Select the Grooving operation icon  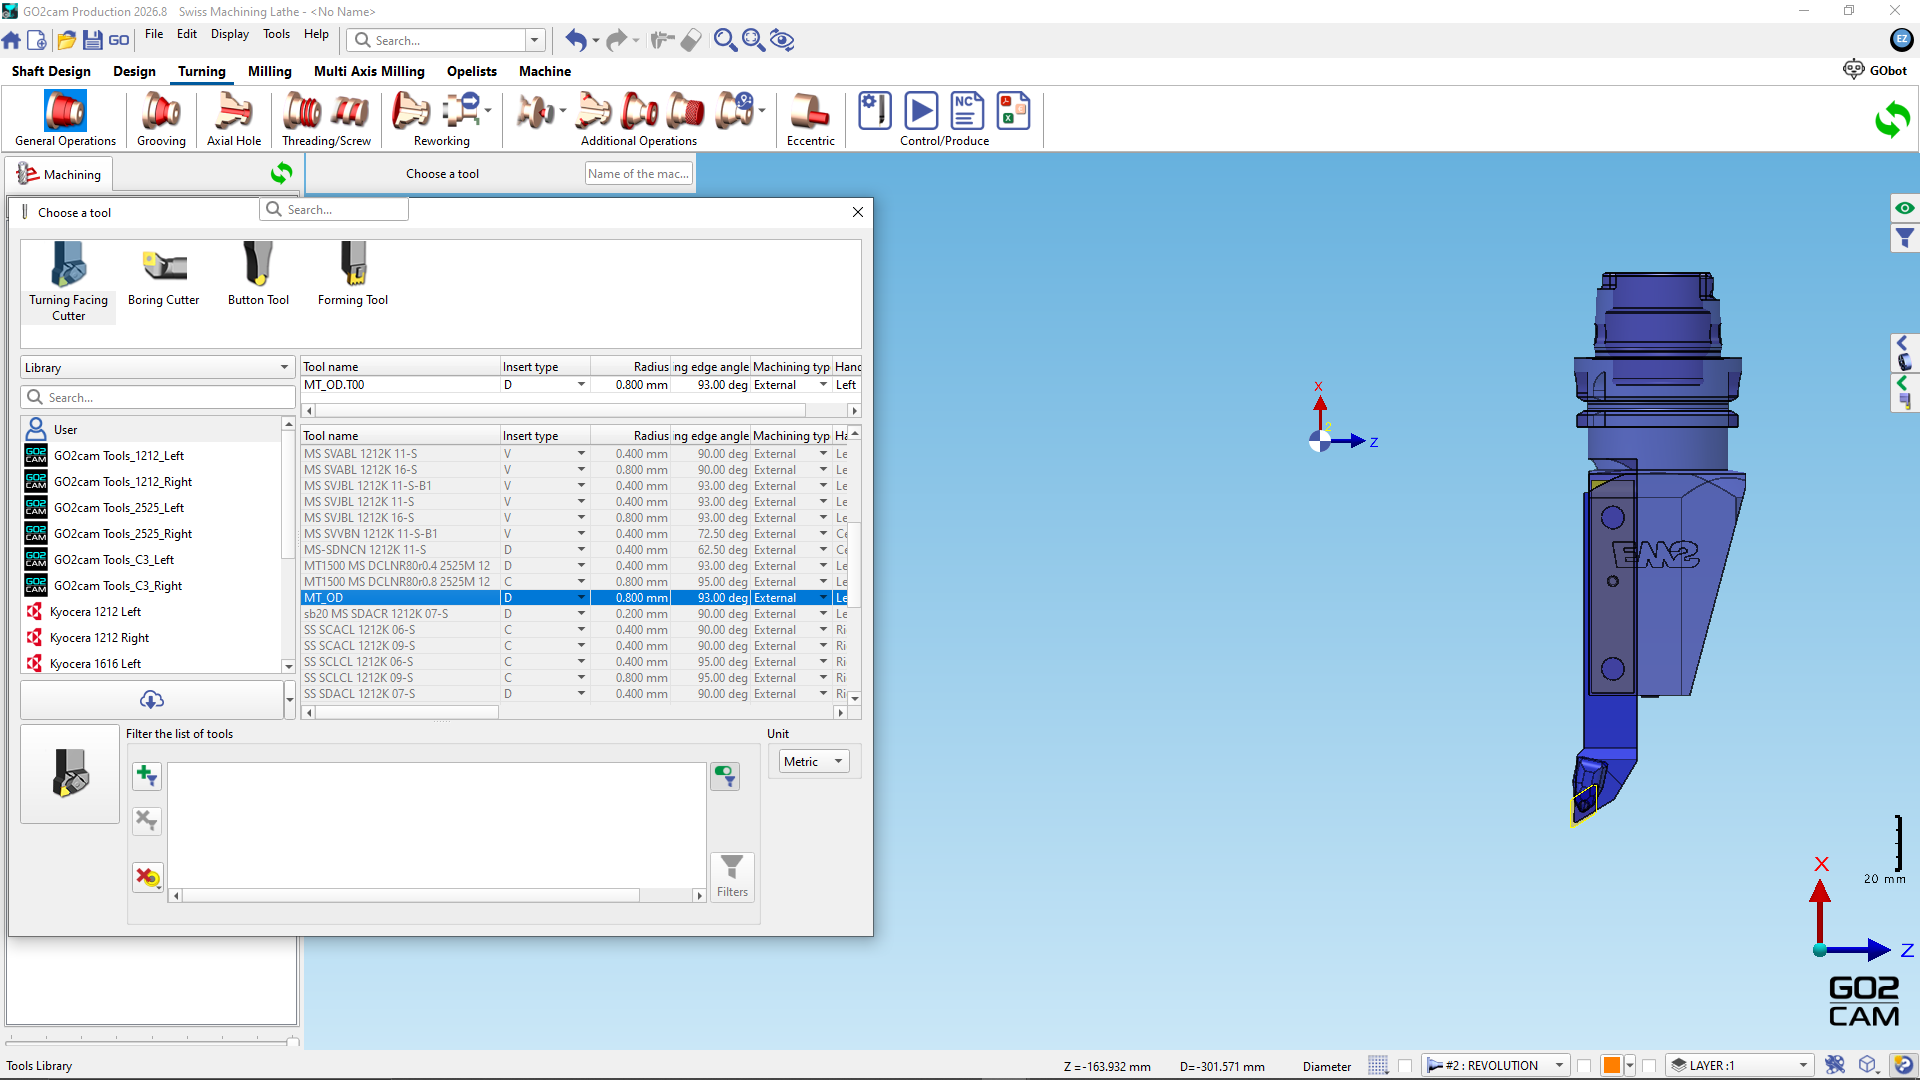coord(161,119)
